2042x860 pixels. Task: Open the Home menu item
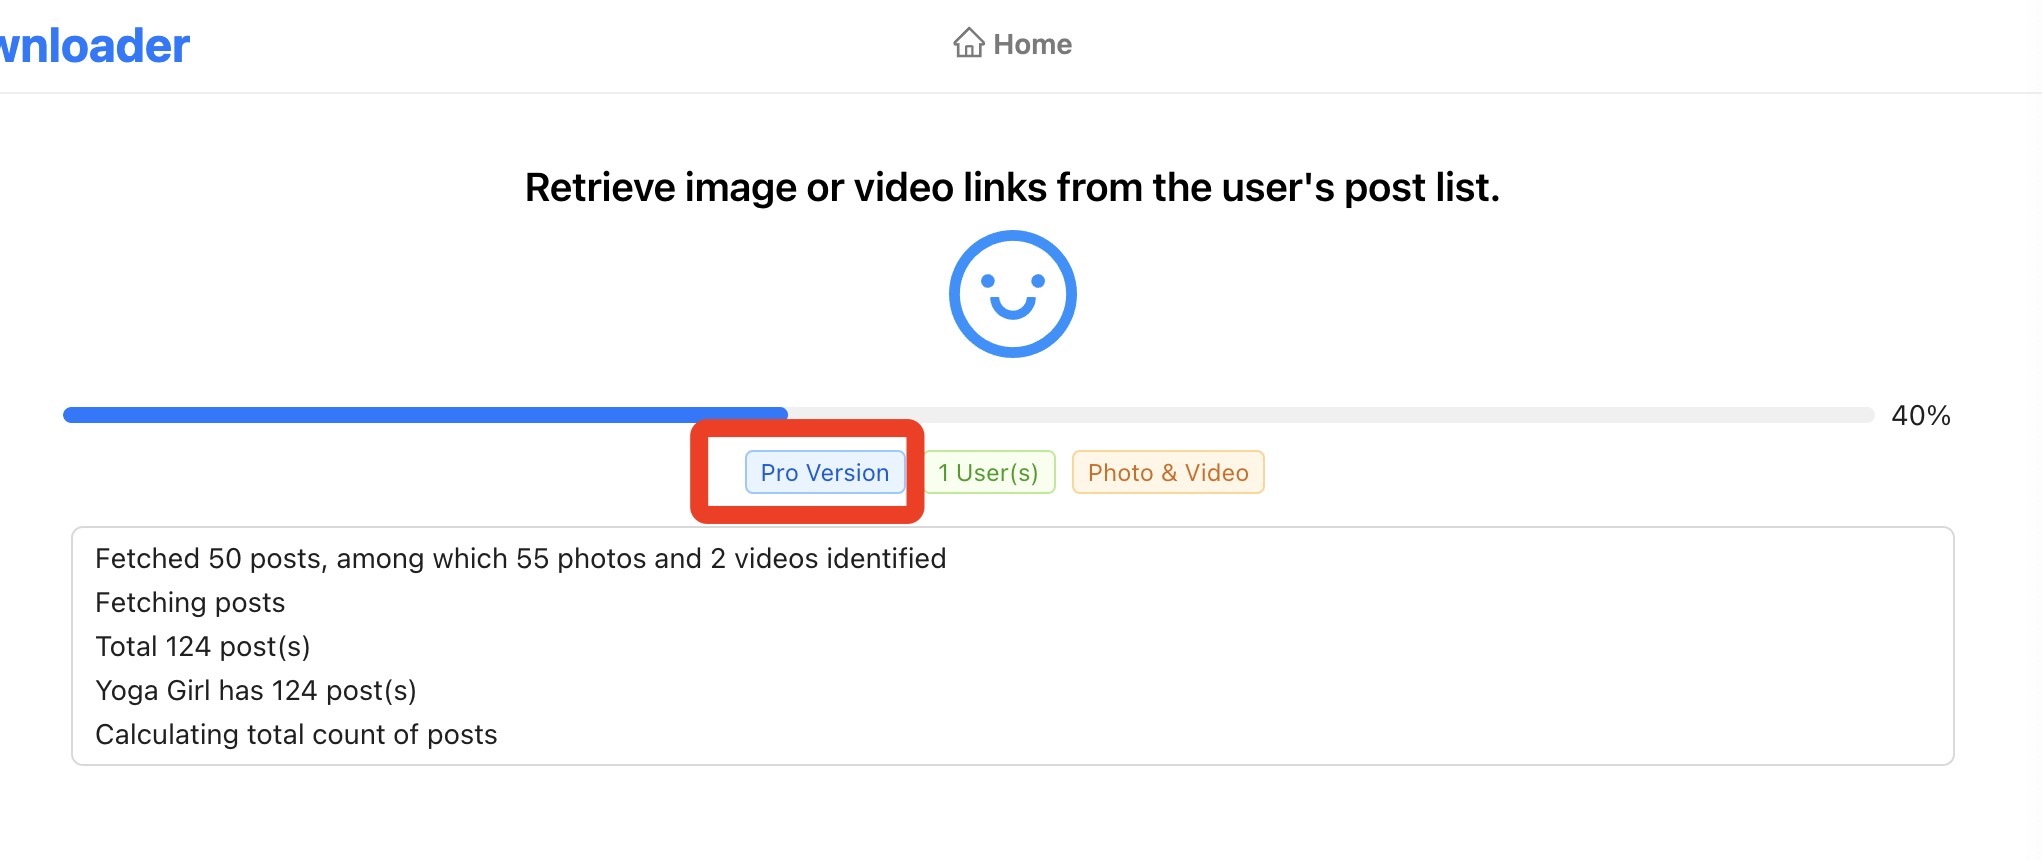(1031, 44)
